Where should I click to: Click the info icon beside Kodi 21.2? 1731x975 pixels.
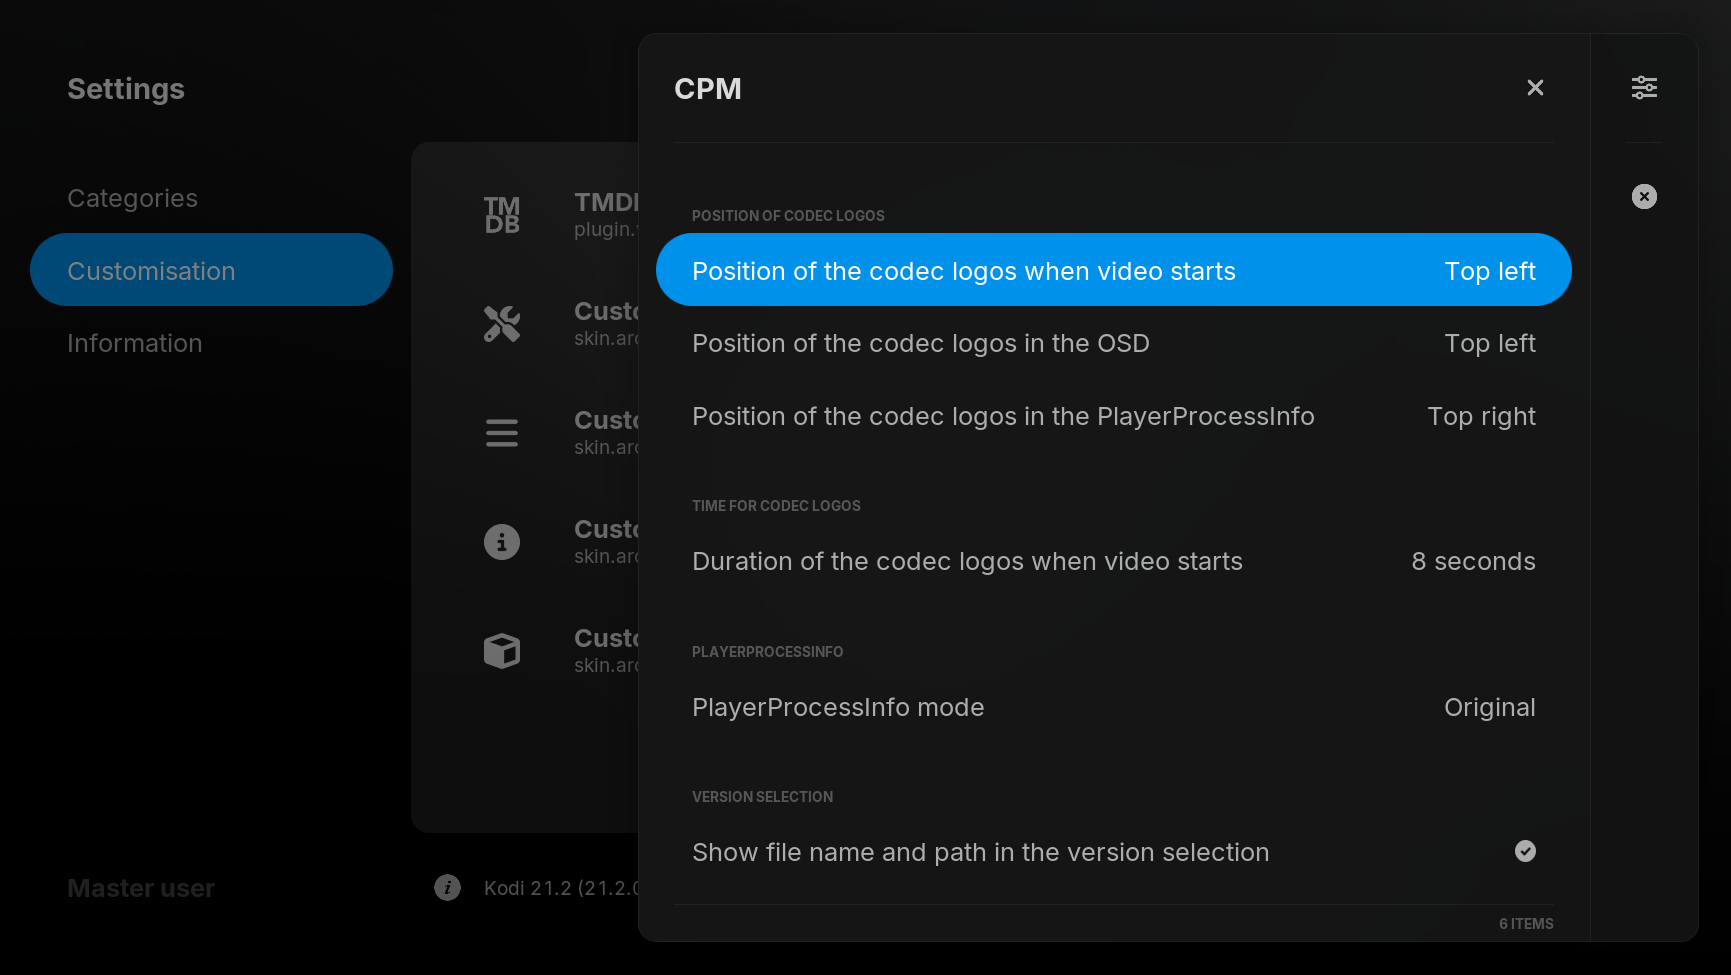tap(447, 888)
